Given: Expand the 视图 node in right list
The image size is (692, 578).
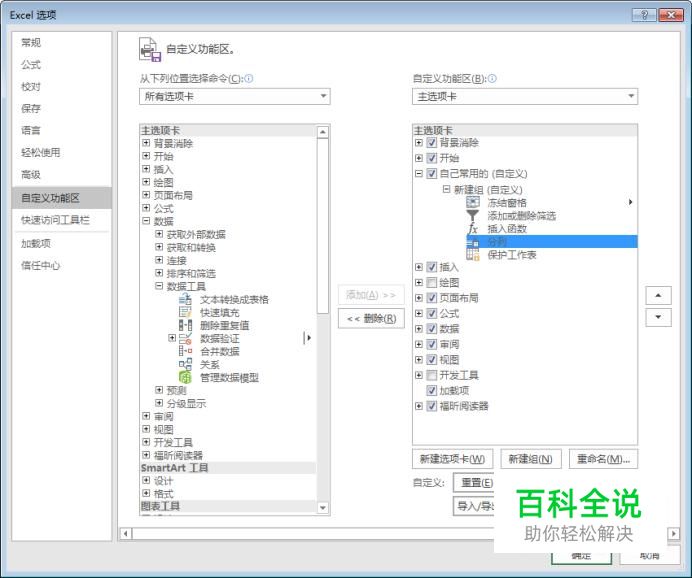Looking at the screenshot, I should [x=419, y=360].
